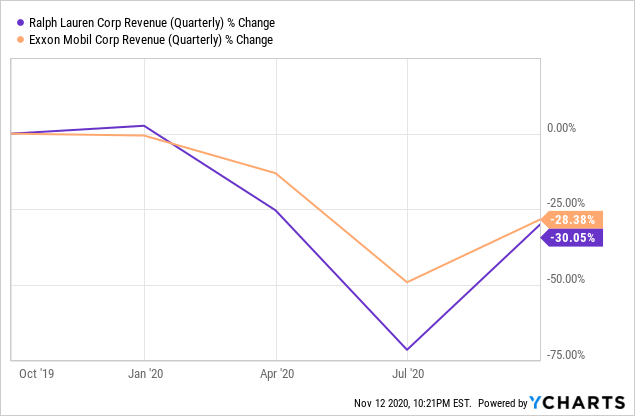Screen dimensions: 635x416
Task: Click the Powered by text
Action: click(x=503, y=403)
